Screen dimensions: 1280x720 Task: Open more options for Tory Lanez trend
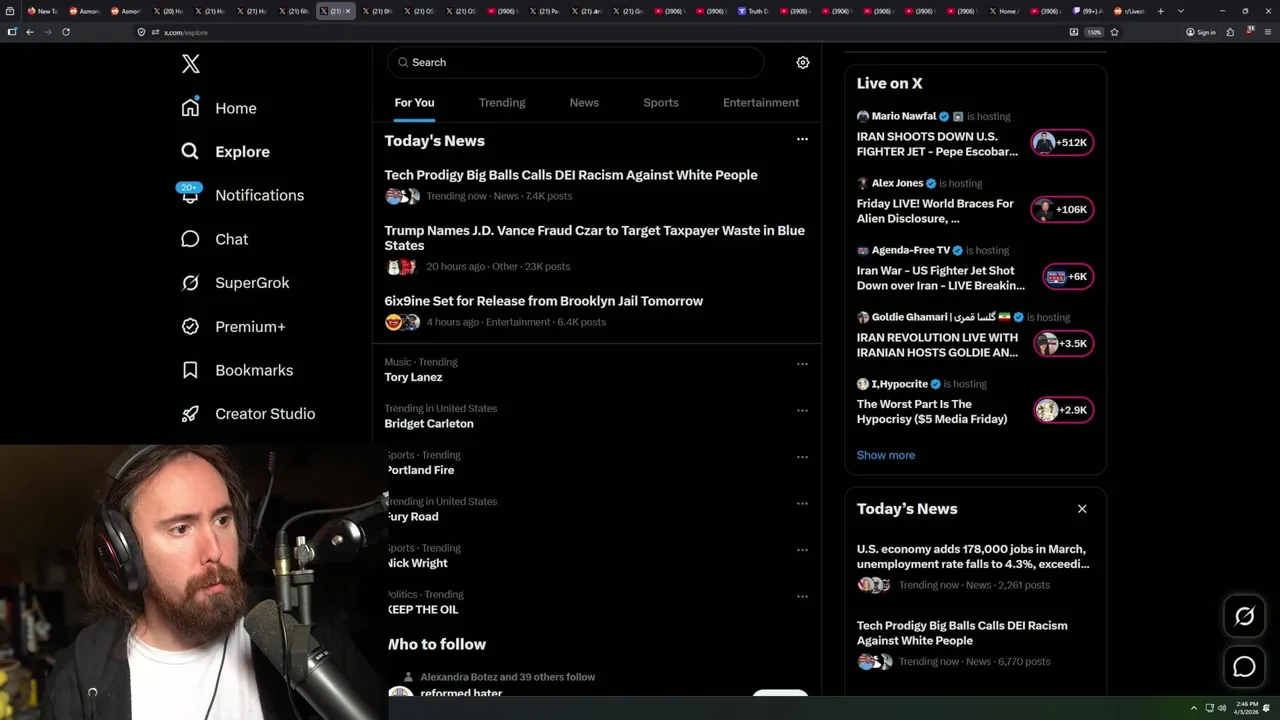click(802, 364)
